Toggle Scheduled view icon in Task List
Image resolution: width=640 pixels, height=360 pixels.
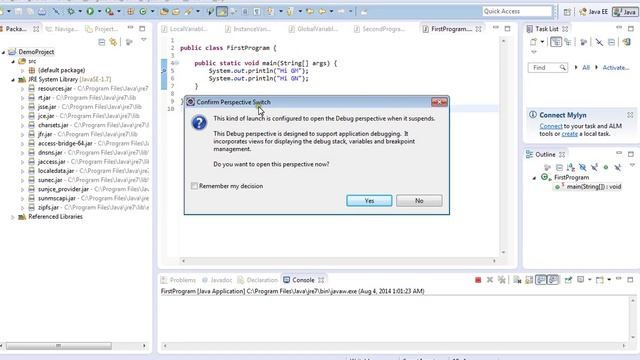click(568, 42)
